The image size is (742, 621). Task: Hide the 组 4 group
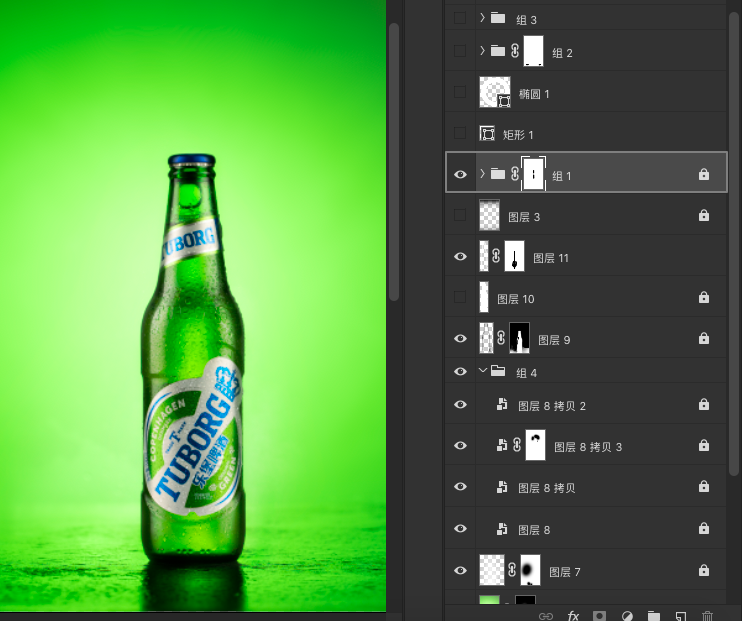(460, 372)
